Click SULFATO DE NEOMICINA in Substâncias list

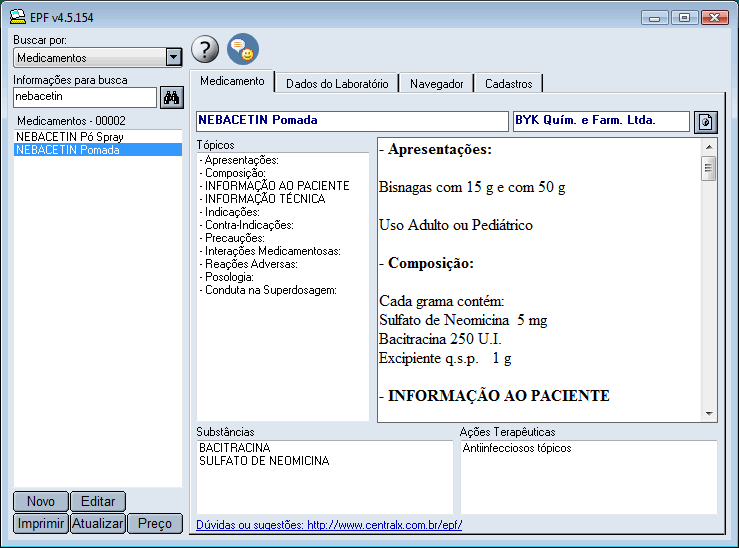[264, 461]
